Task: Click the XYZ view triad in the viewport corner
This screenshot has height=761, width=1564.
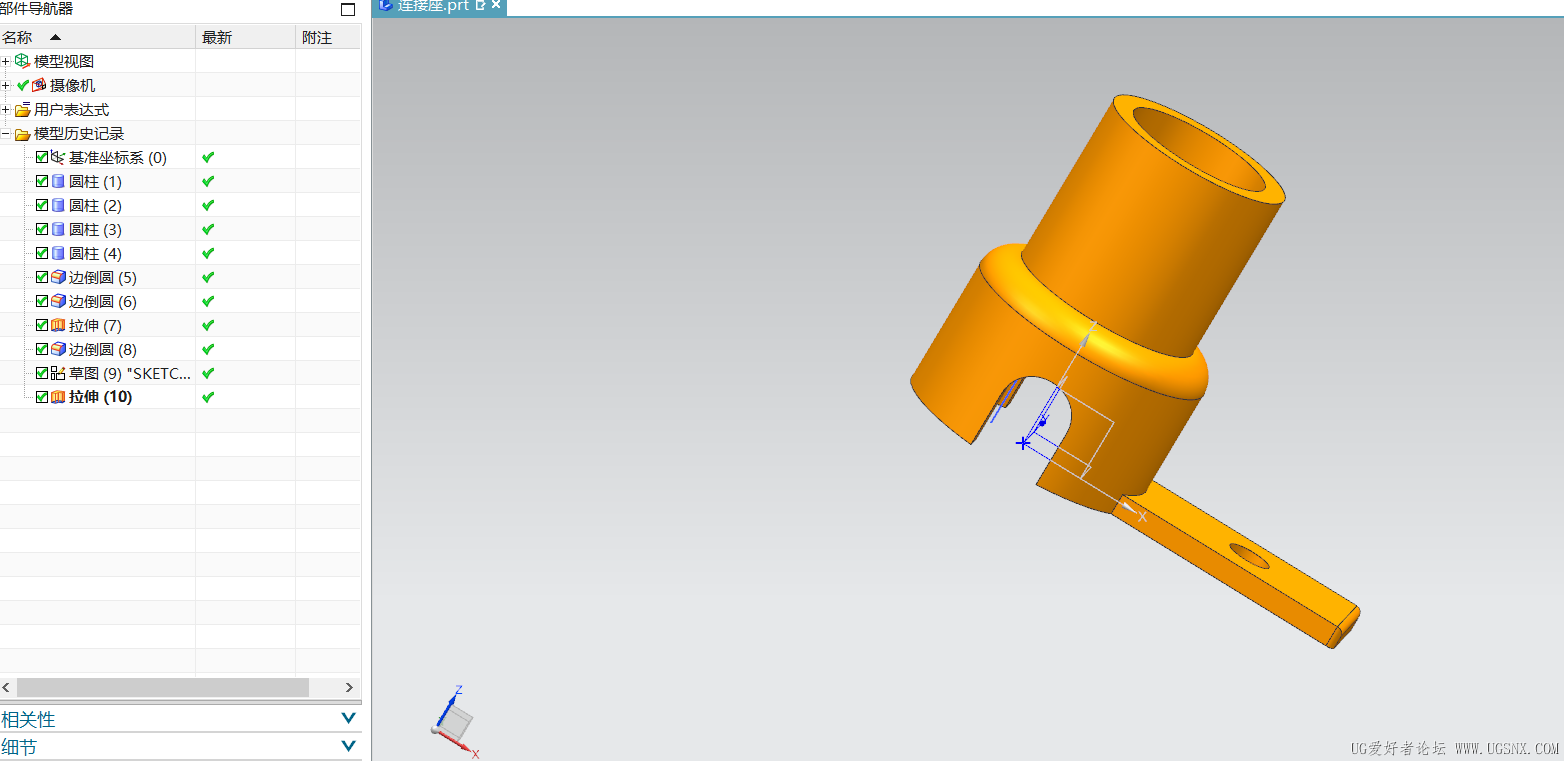Action: [x=456, y=721]
